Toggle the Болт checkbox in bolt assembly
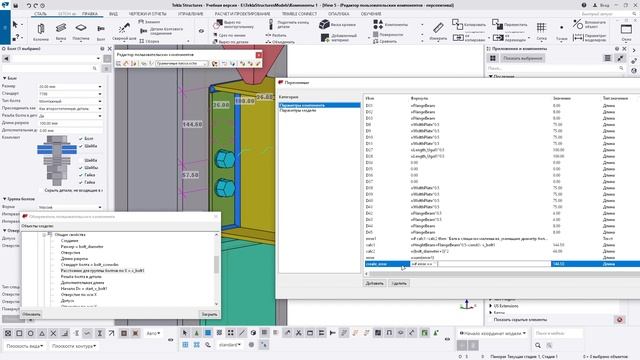This screenshot has width=640, height=360. (81, 139)
